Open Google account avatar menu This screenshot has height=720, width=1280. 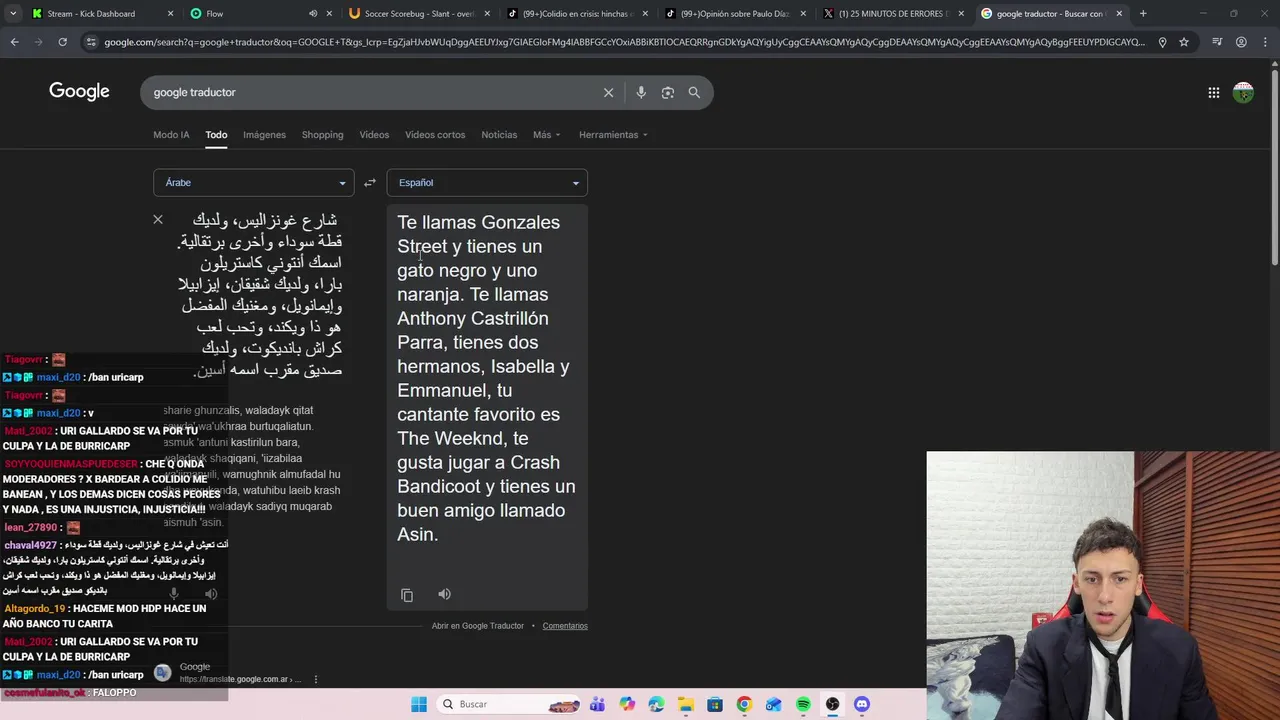click(1243, 93)
